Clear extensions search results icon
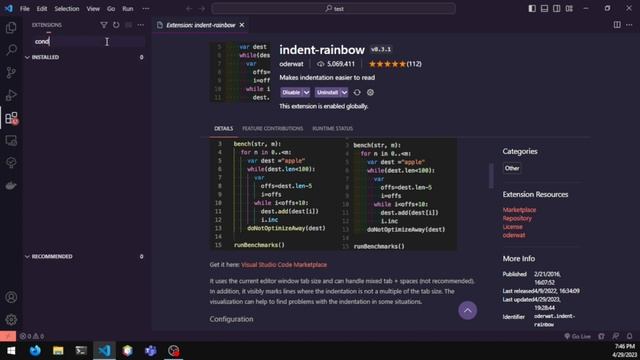The image size is (640, 360). pos(128,25)
